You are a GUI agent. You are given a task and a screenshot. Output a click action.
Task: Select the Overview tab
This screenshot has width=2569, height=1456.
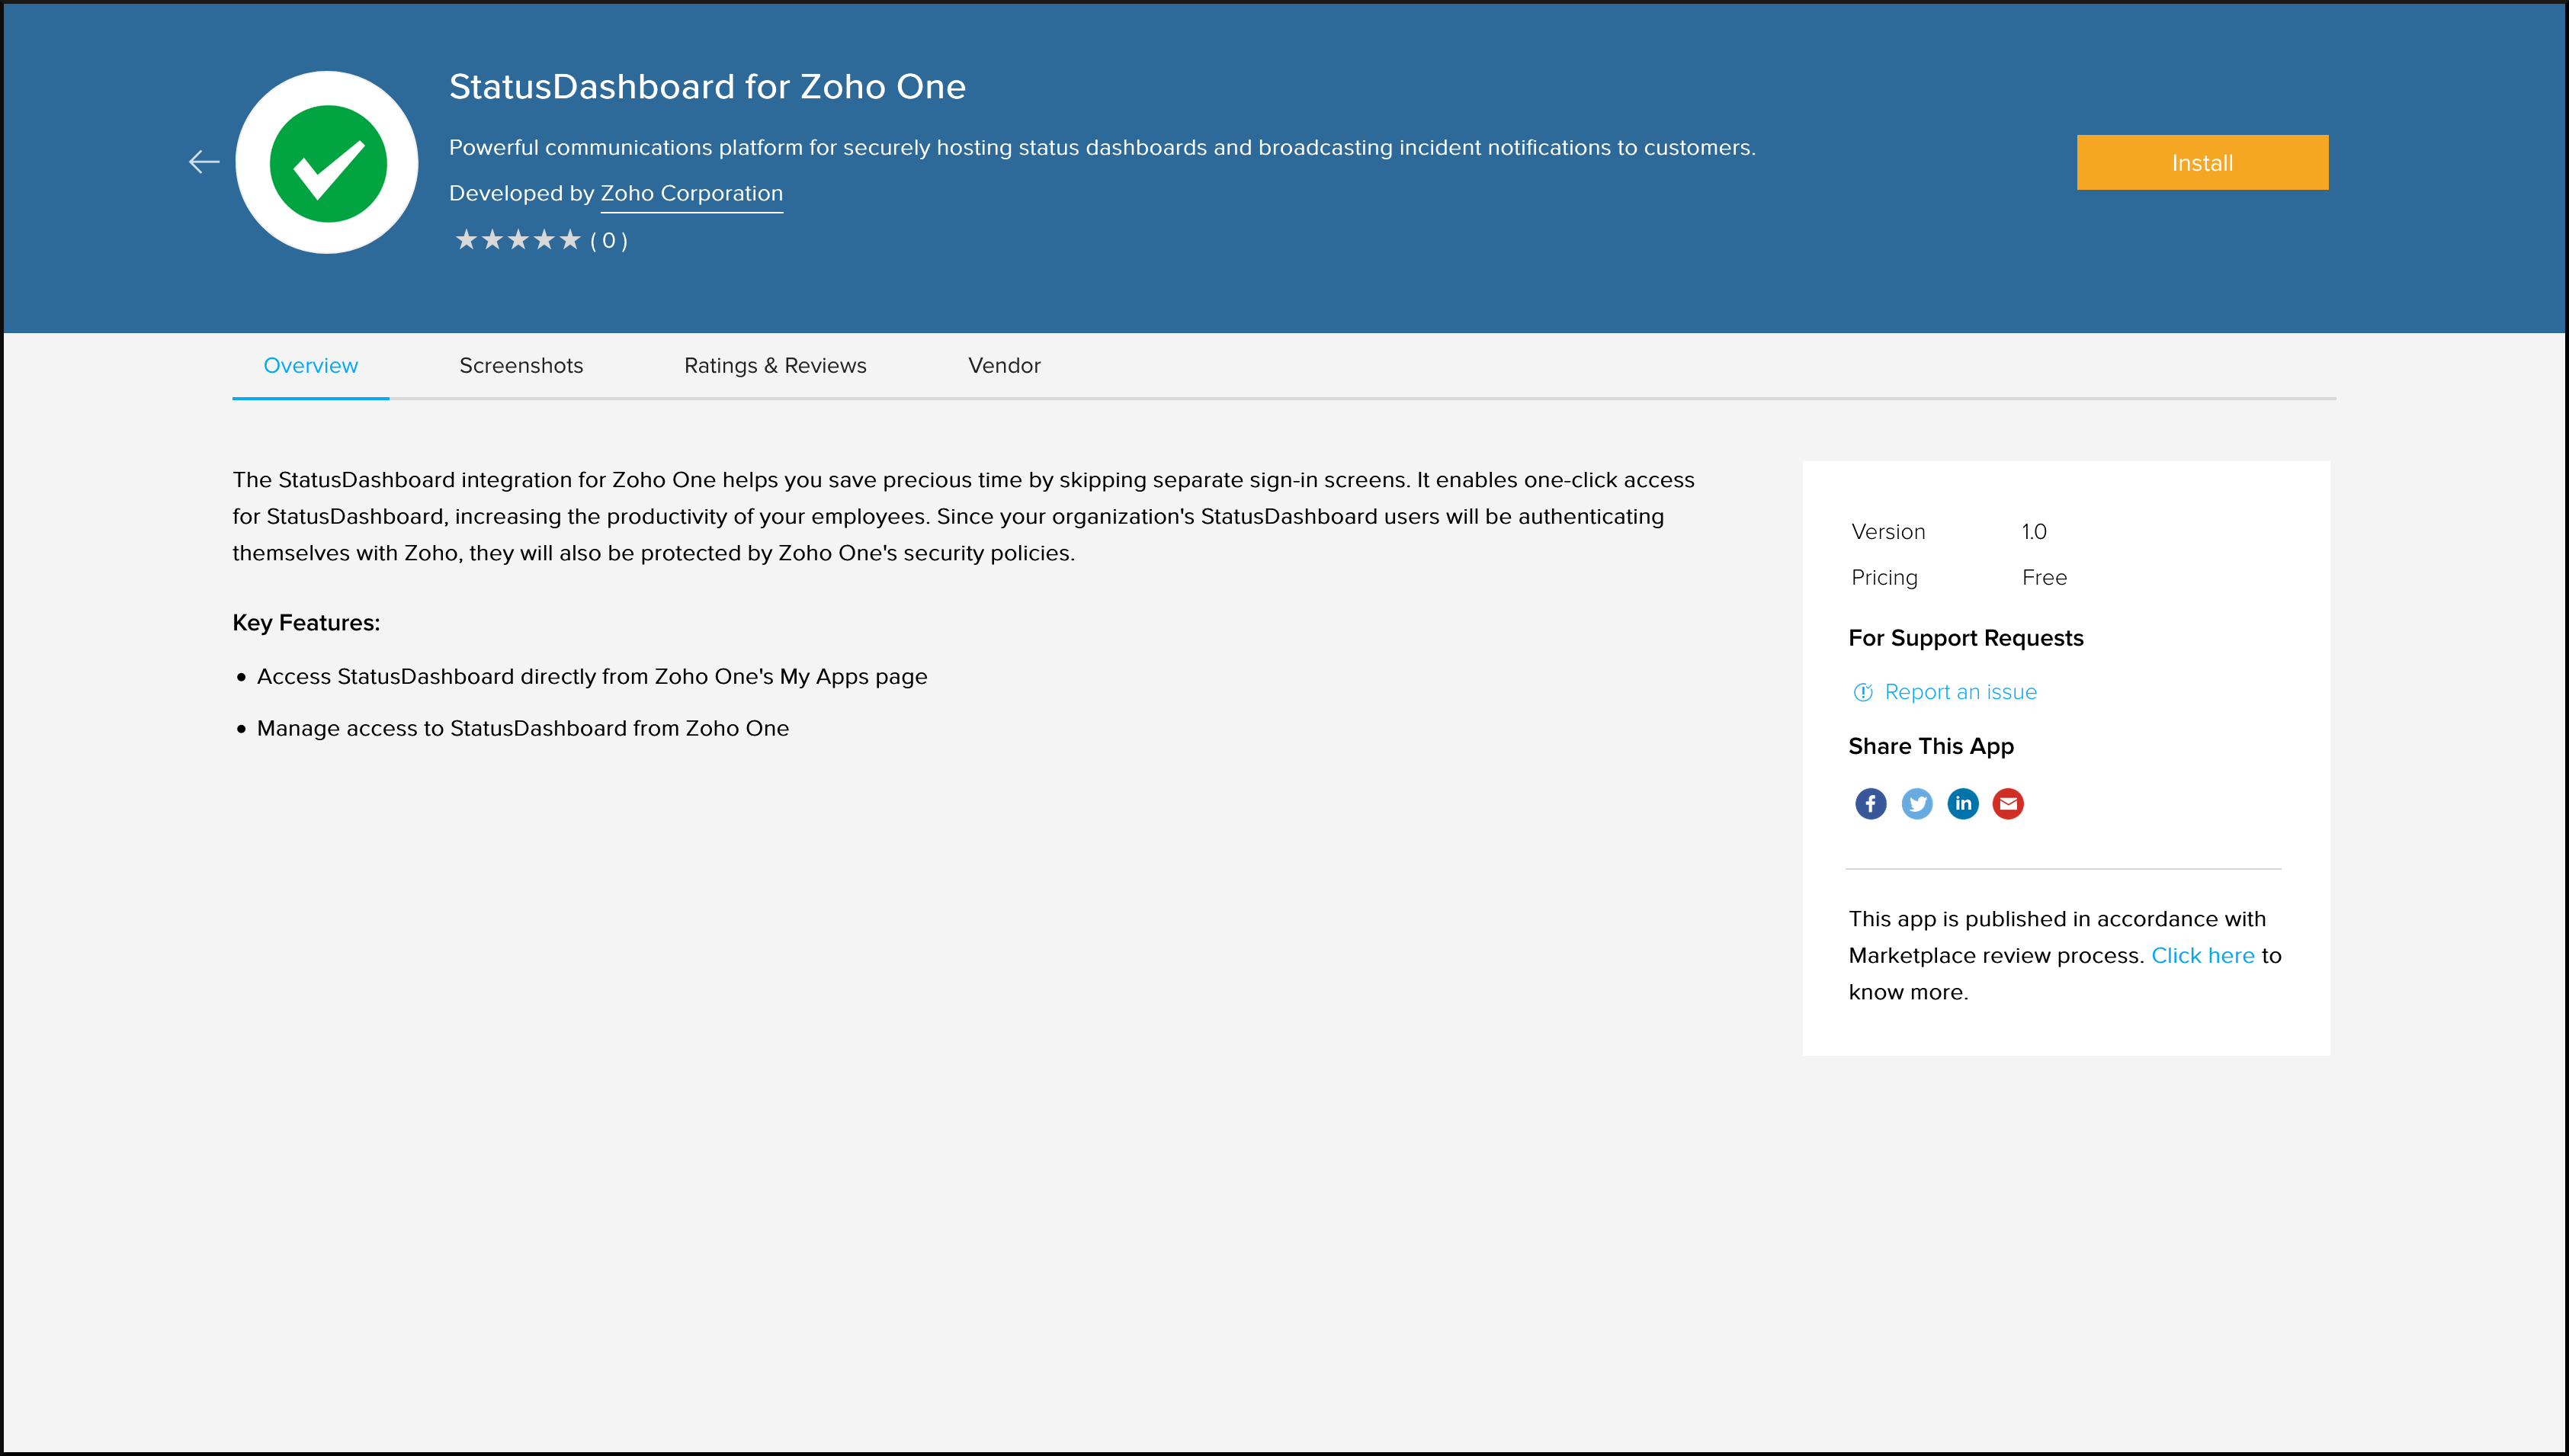[310, 365]
